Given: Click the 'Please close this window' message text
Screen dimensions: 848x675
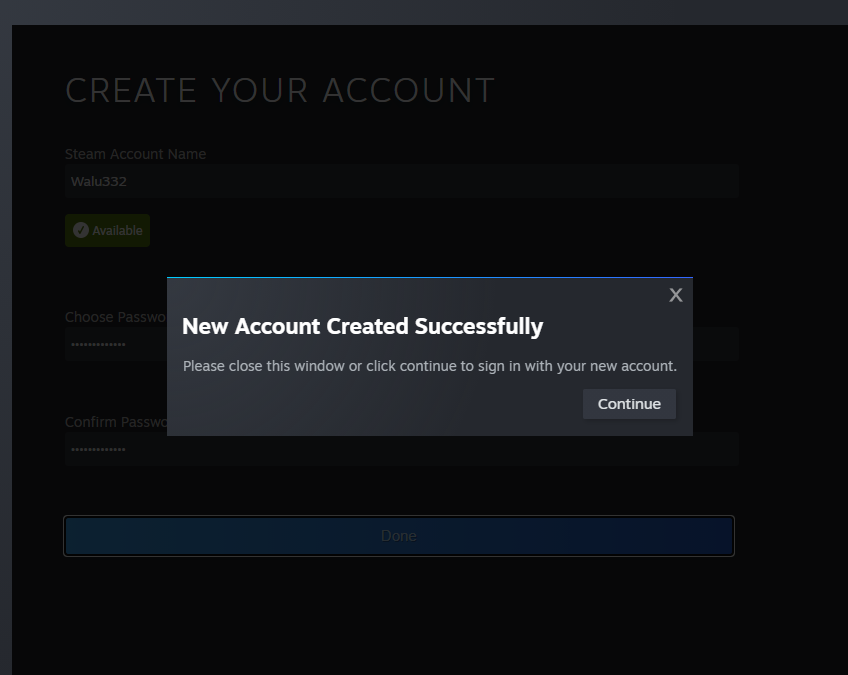Looking at the screenshot, I should click(429, 366).
